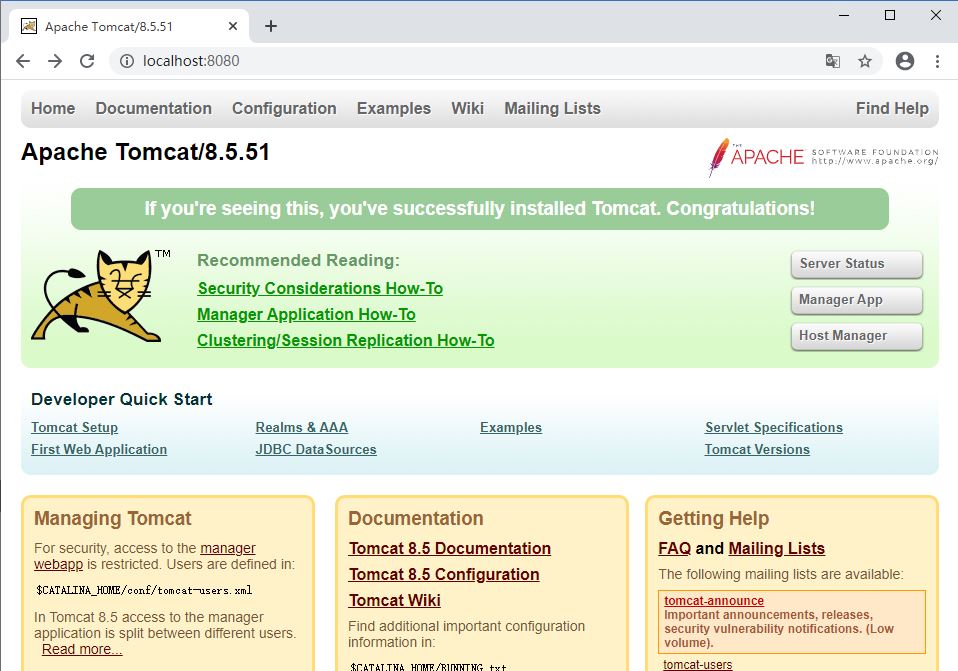Click the successful install congratulations banner
Viewport: 958px width, 671px height.
(480, 209)
